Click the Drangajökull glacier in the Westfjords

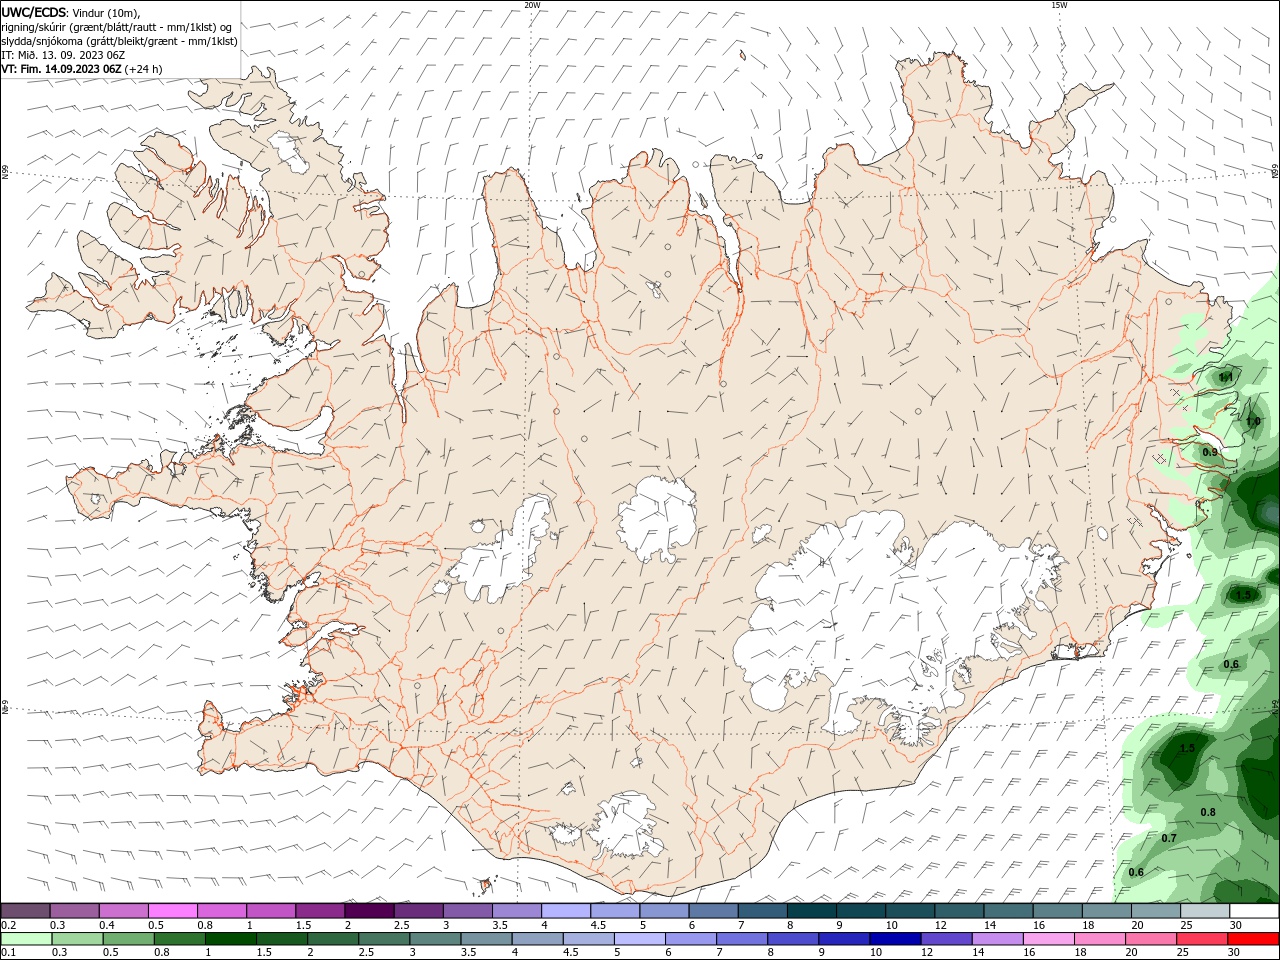click(291, 152)
